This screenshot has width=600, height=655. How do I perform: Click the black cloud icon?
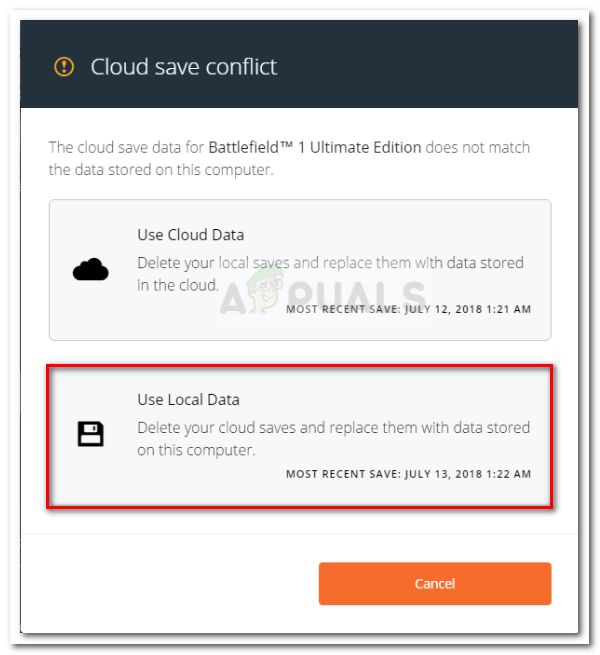(x=90, y=269)
